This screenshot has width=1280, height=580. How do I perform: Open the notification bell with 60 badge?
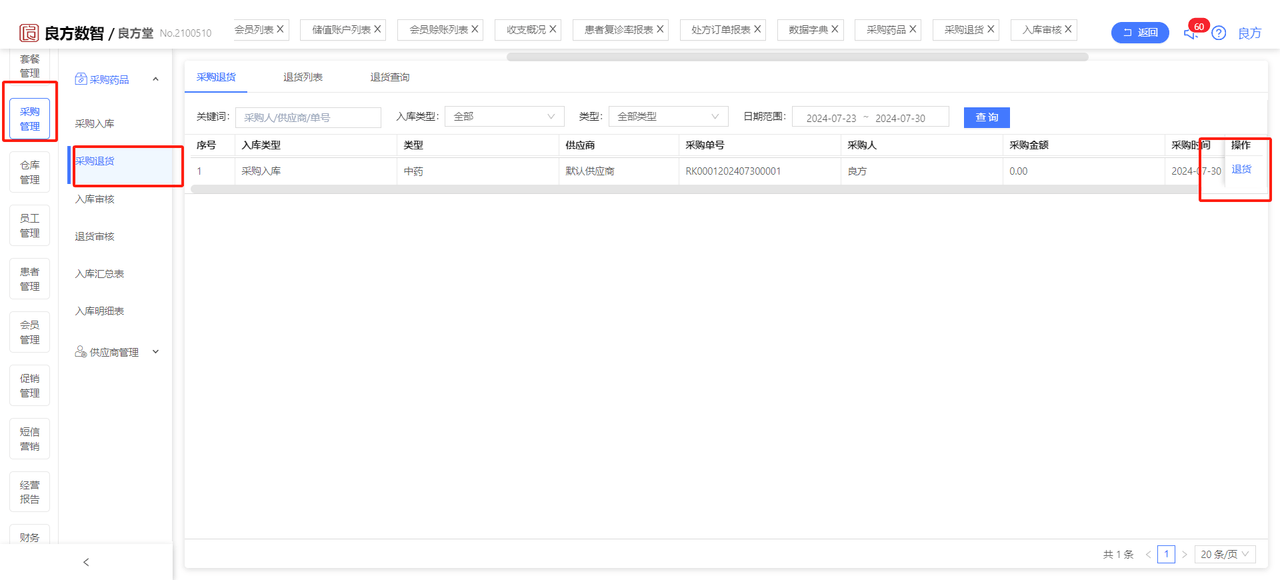1190,33
